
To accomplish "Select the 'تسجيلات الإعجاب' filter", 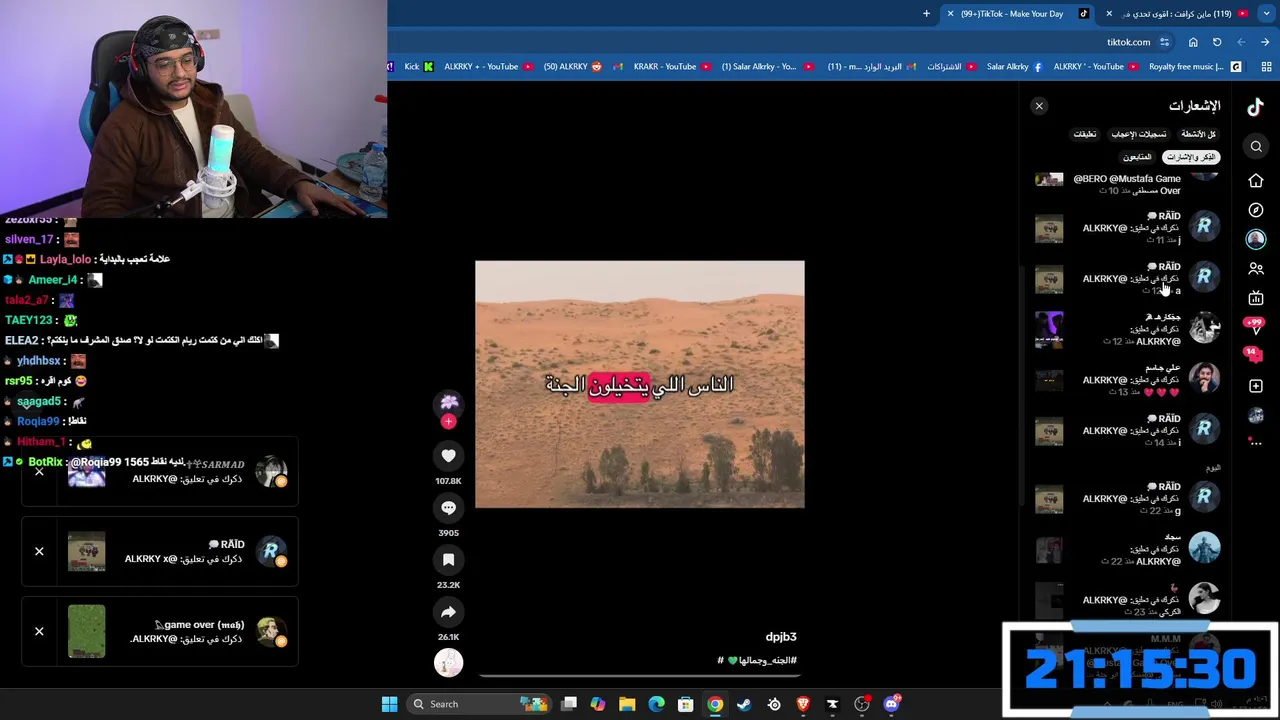I will (x=1138, y=134).
